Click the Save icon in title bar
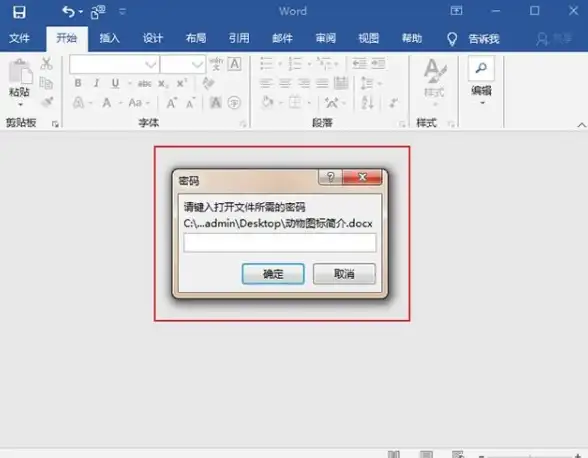Screen dimensions: 588x458 pos(19,12)
